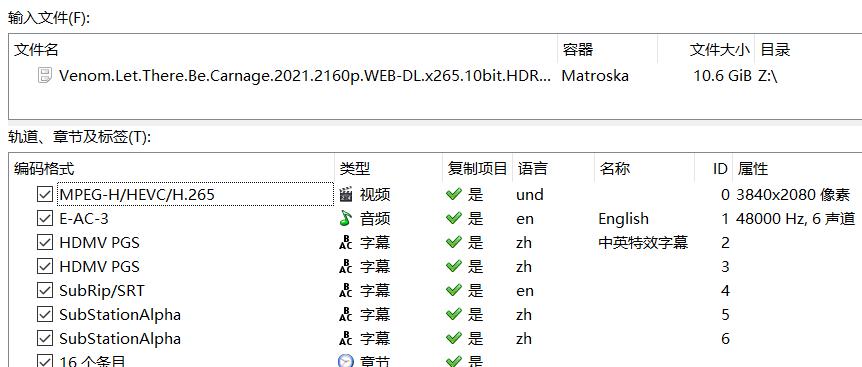
Task: Click the und language cell
Action: 529,194
